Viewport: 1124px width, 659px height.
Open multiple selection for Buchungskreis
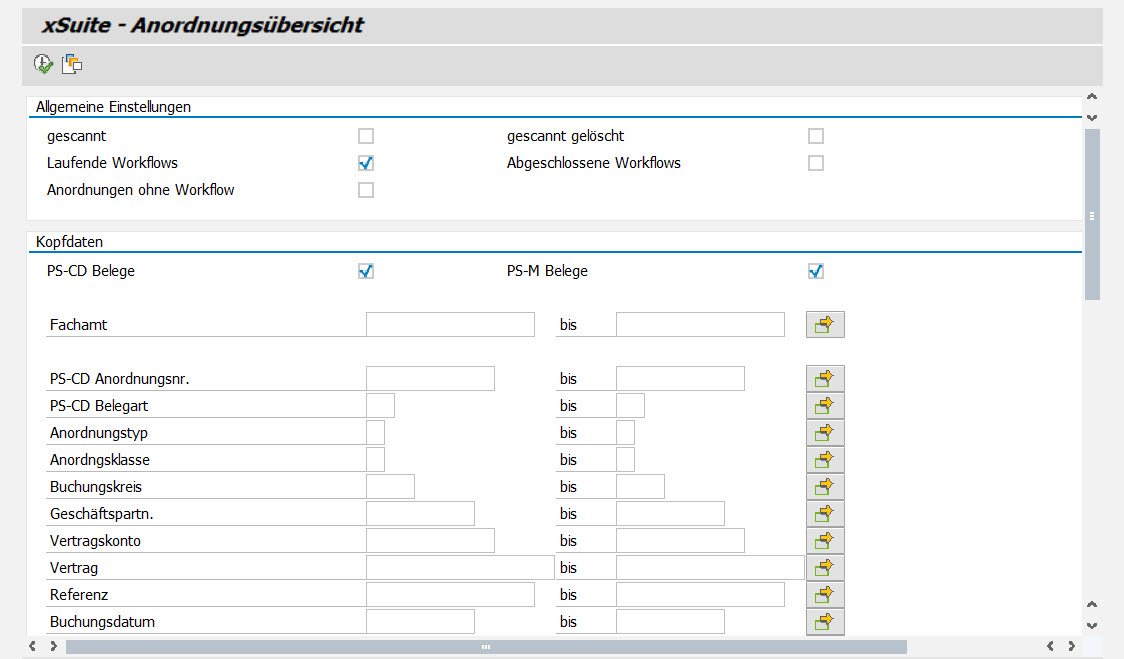pos(824,486)
